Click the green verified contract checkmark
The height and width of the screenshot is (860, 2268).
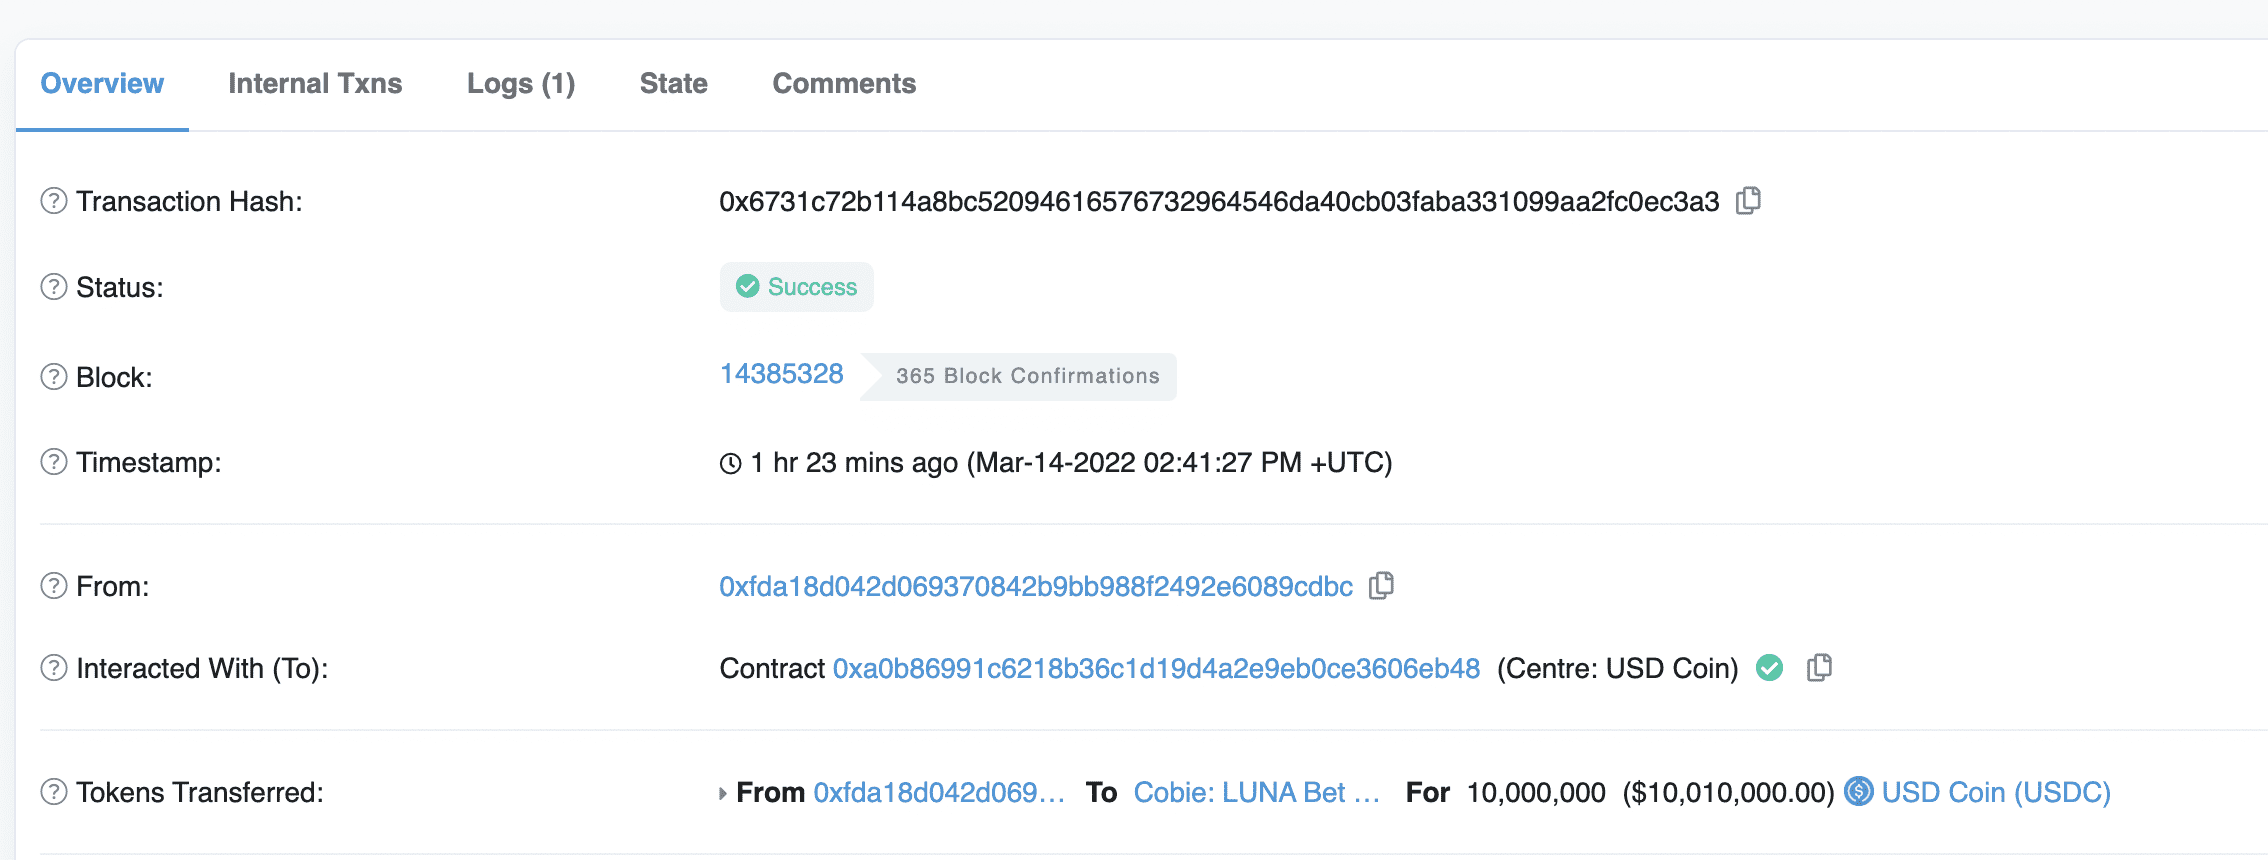click(1769, 667)
